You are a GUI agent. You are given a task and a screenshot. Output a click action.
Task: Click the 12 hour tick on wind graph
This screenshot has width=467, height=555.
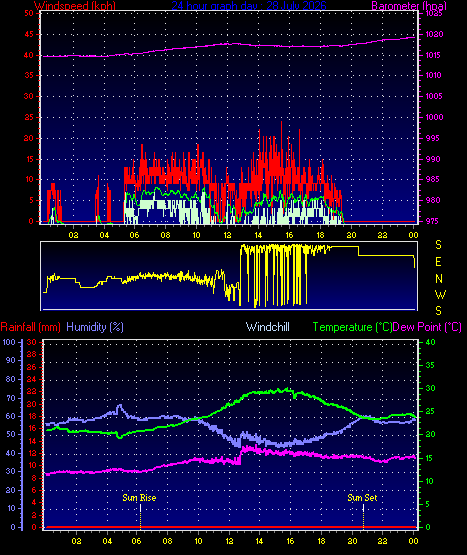click(x=227, y=235)
